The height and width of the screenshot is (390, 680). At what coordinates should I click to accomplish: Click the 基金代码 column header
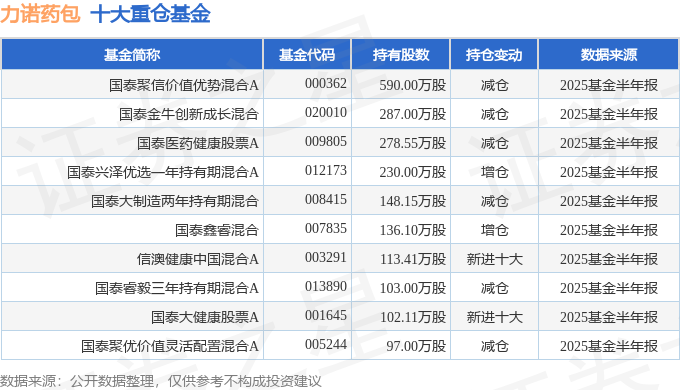point(307,55)
